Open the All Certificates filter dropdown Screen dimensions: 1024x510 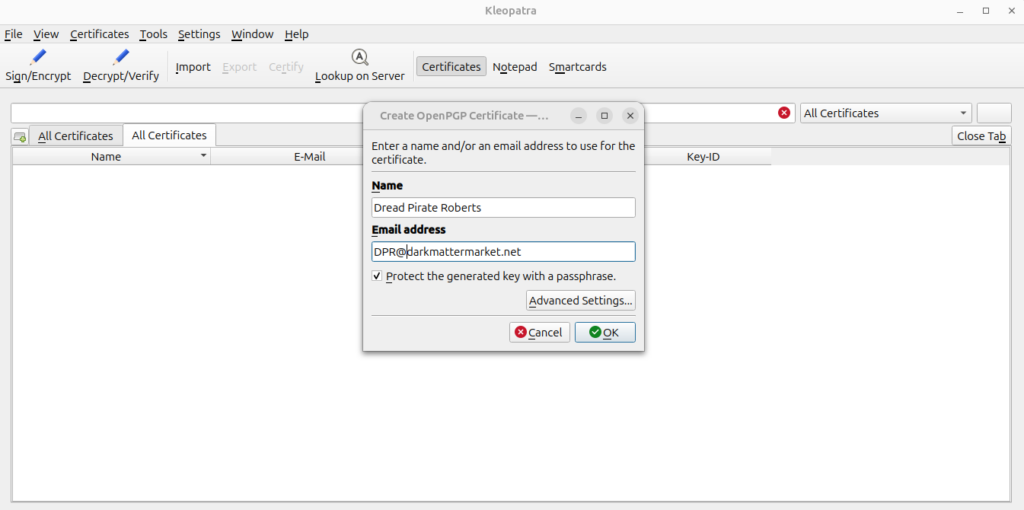point(886,113)
